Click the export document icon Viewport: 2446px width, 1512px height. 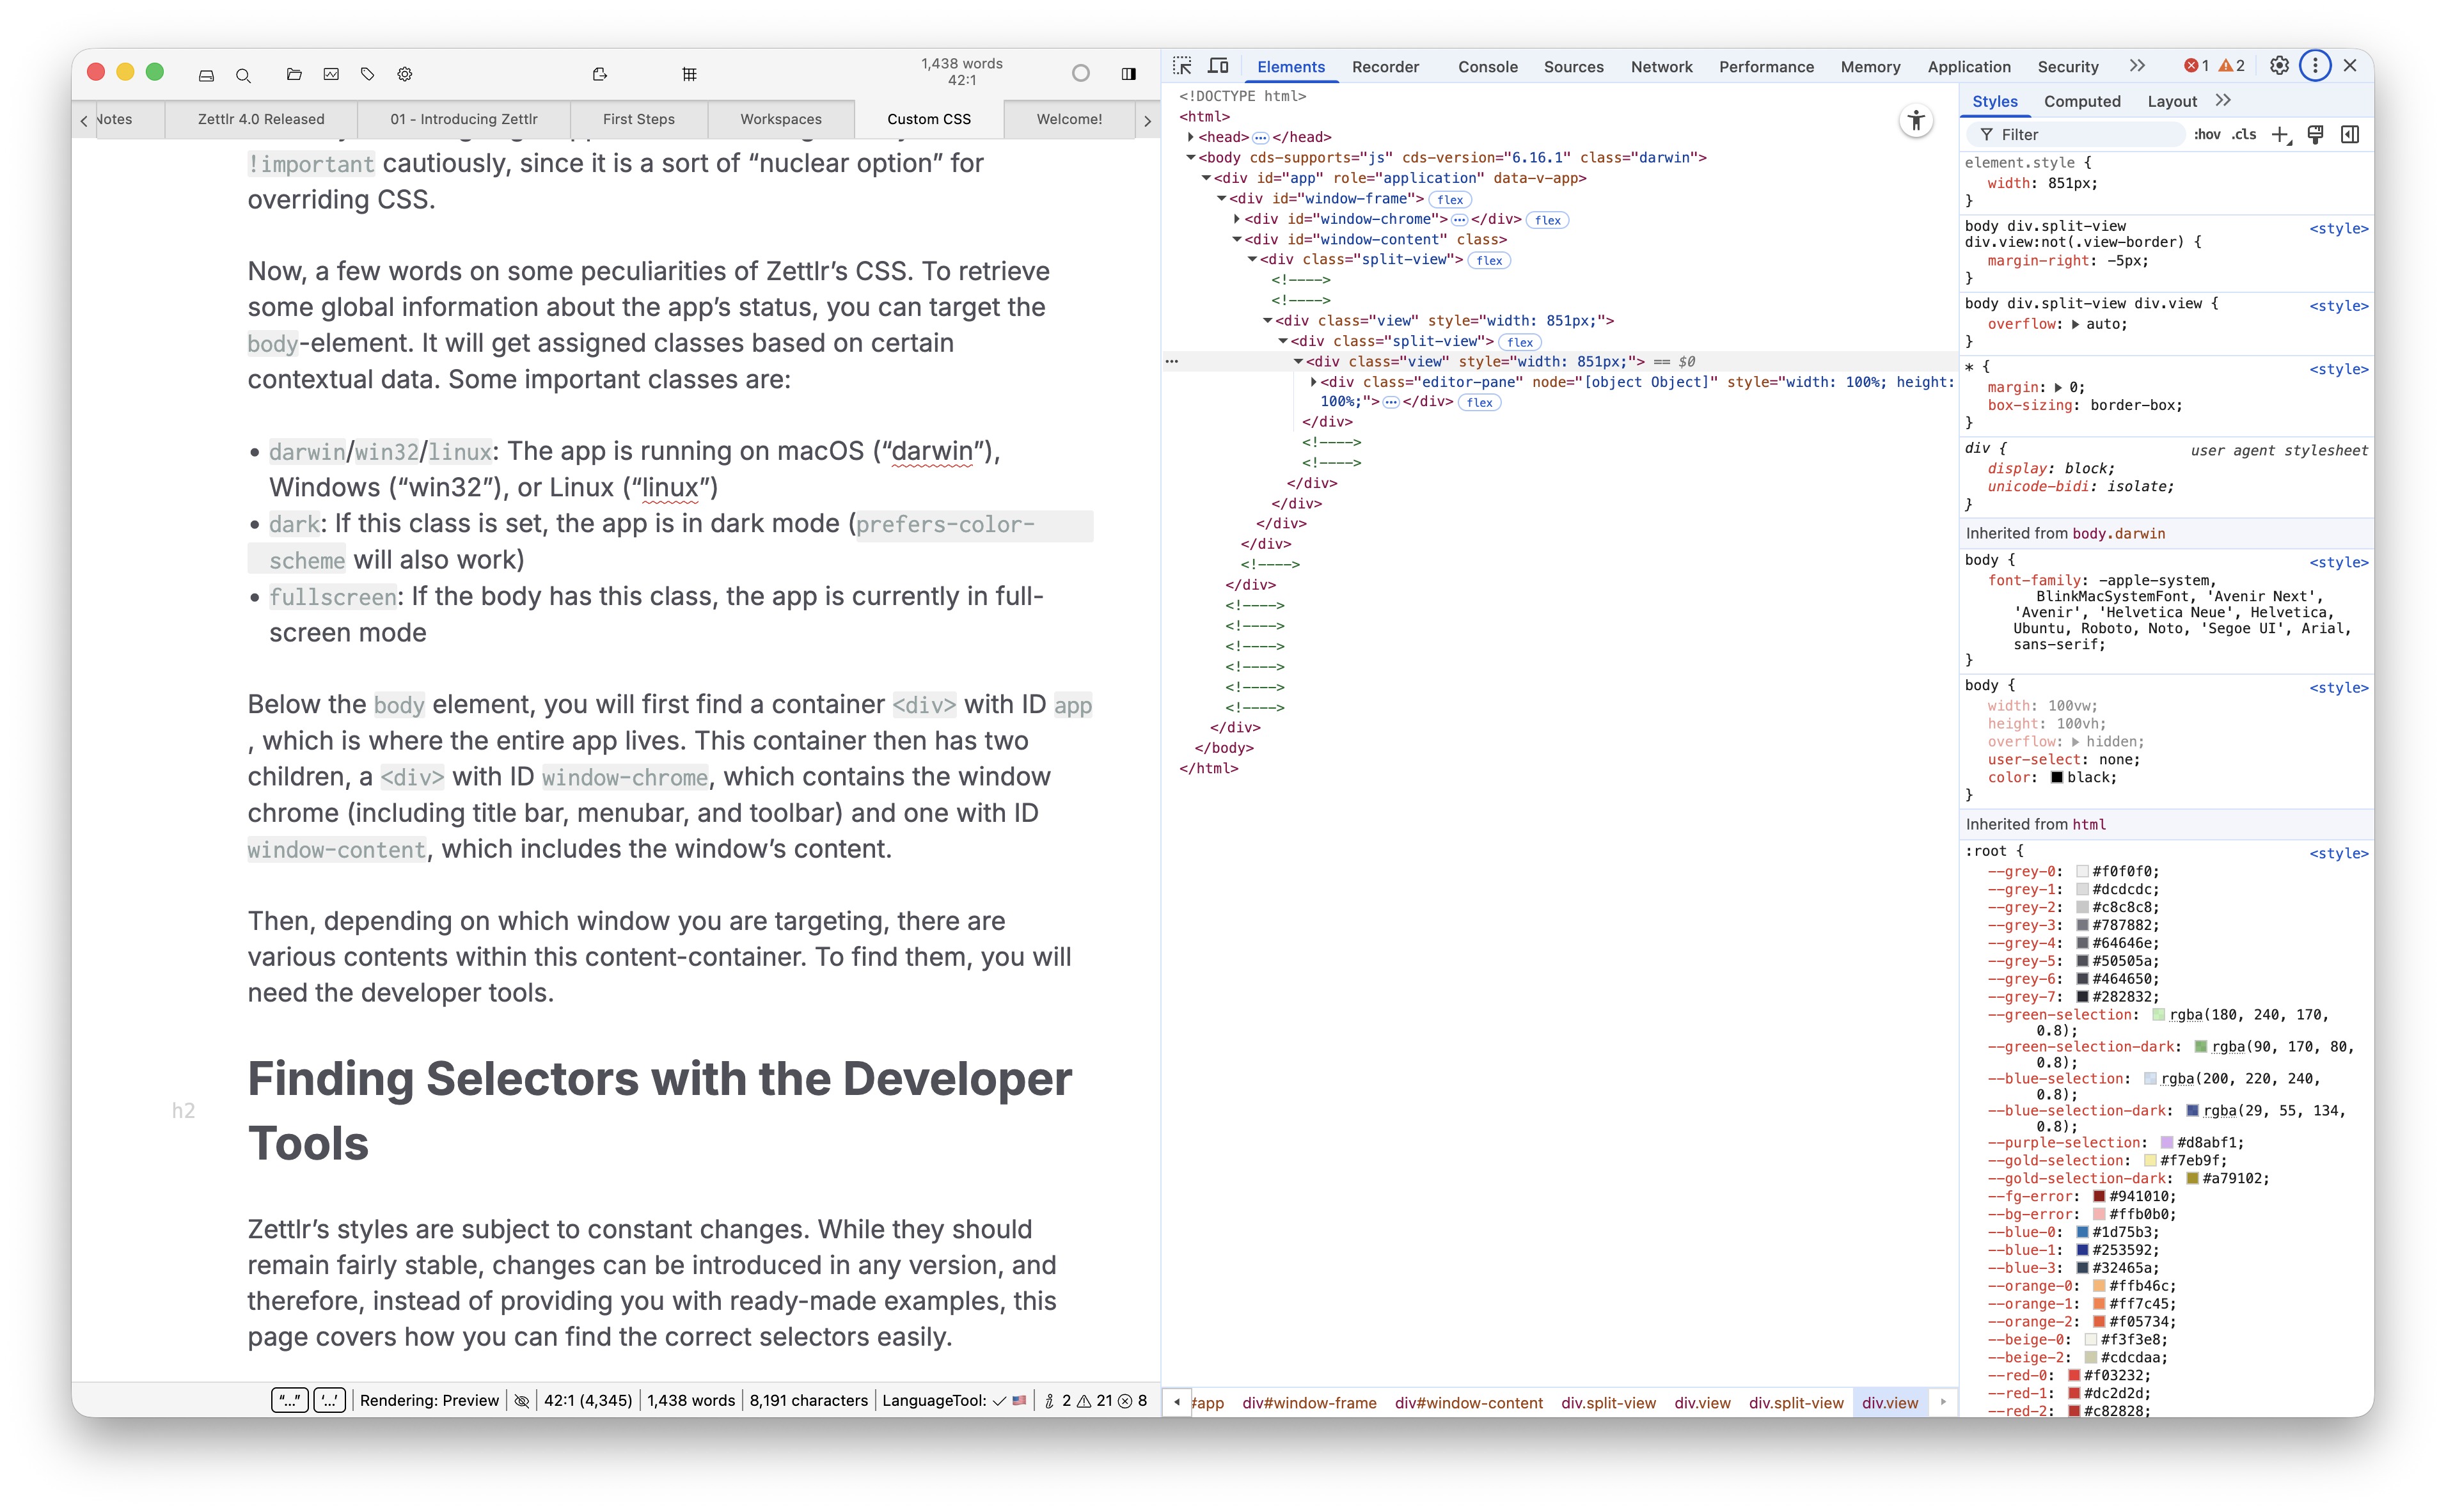pyautogui.click(x=599, y=74)
